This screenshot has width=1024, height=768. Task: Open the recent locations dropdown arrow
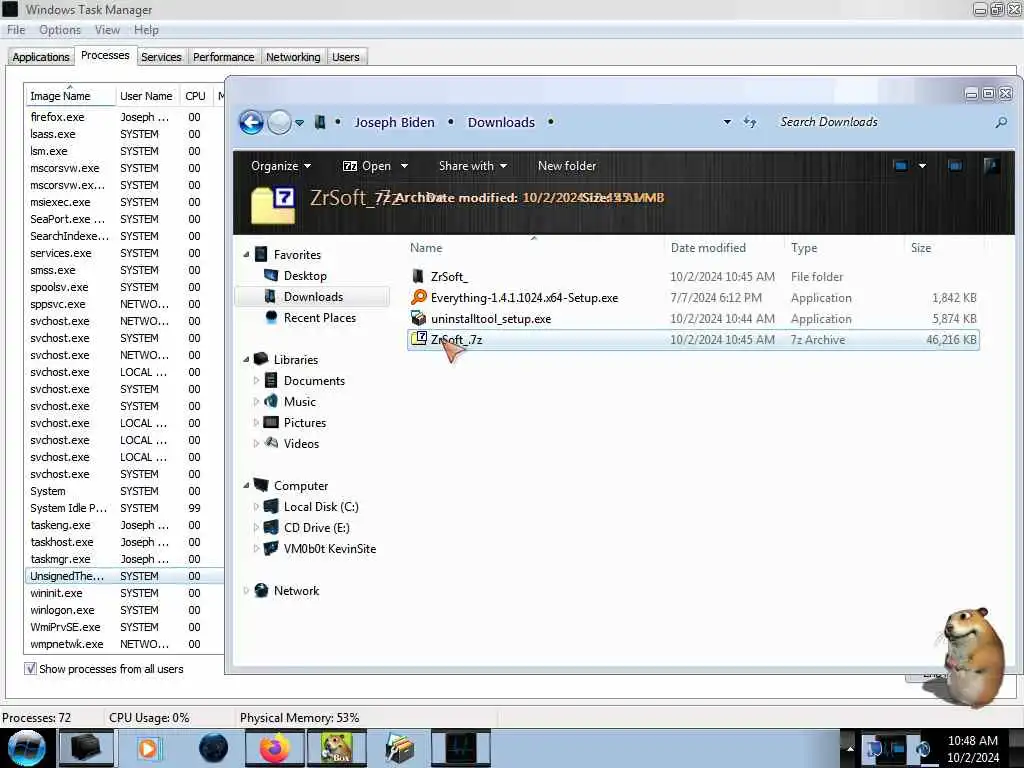point(299,123)
